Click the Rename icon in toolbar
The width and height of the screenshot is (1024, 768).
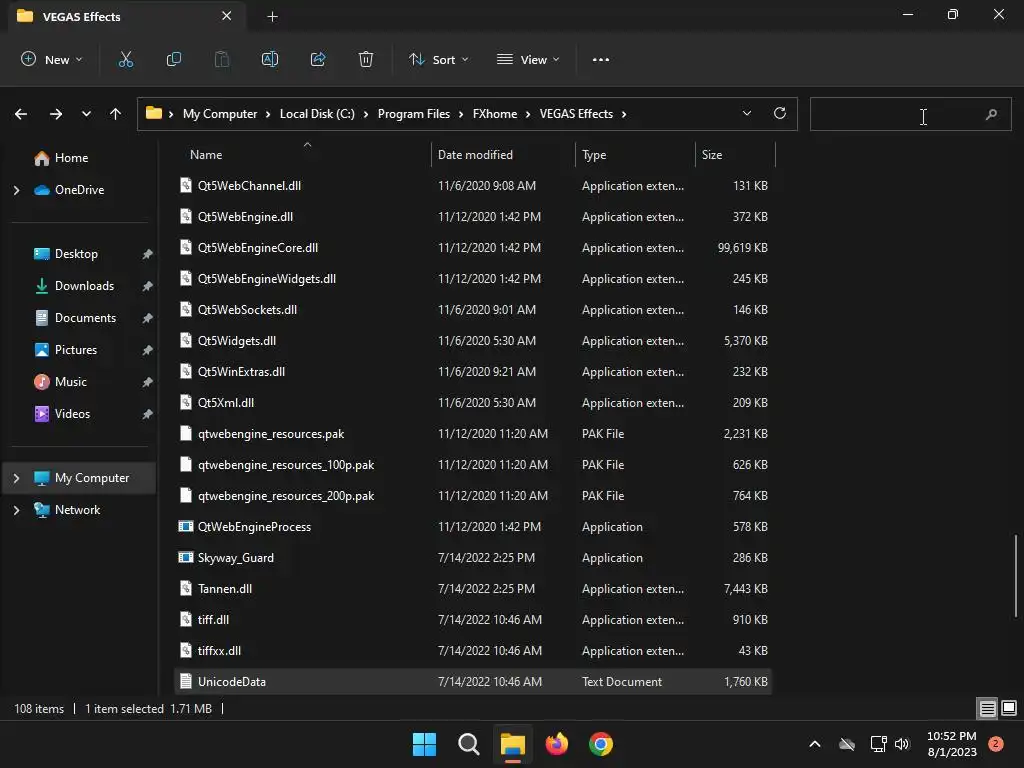pos(270,59)
